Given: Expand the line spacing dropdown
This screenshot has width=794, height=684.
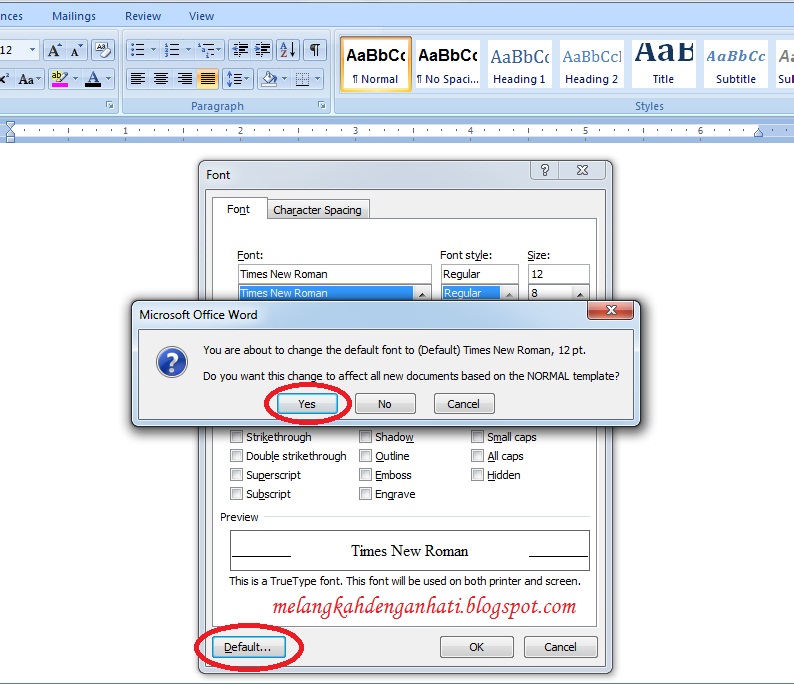Looking at the screenshot, I should click(x=246, y=78).
